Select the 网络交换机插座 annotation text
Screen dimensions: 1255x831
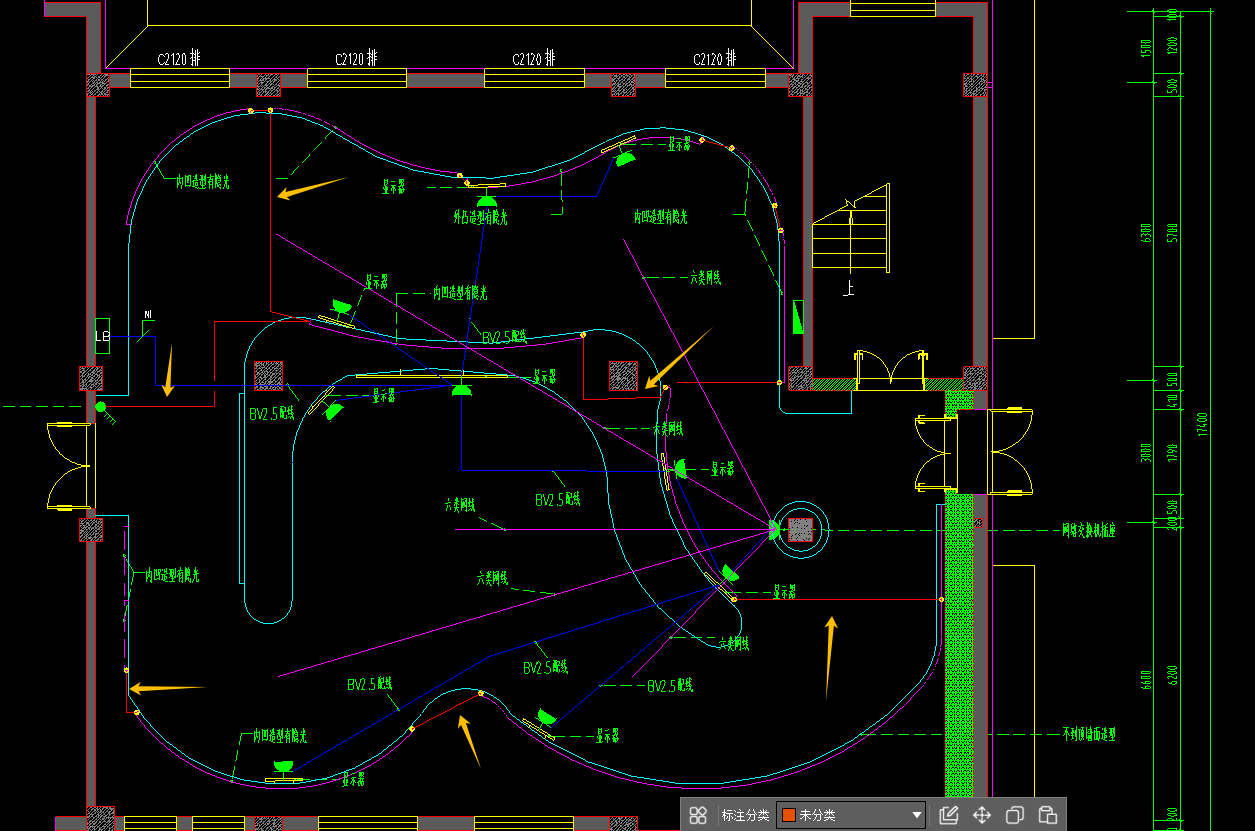pyautogui.click(x=1088, y=530)
